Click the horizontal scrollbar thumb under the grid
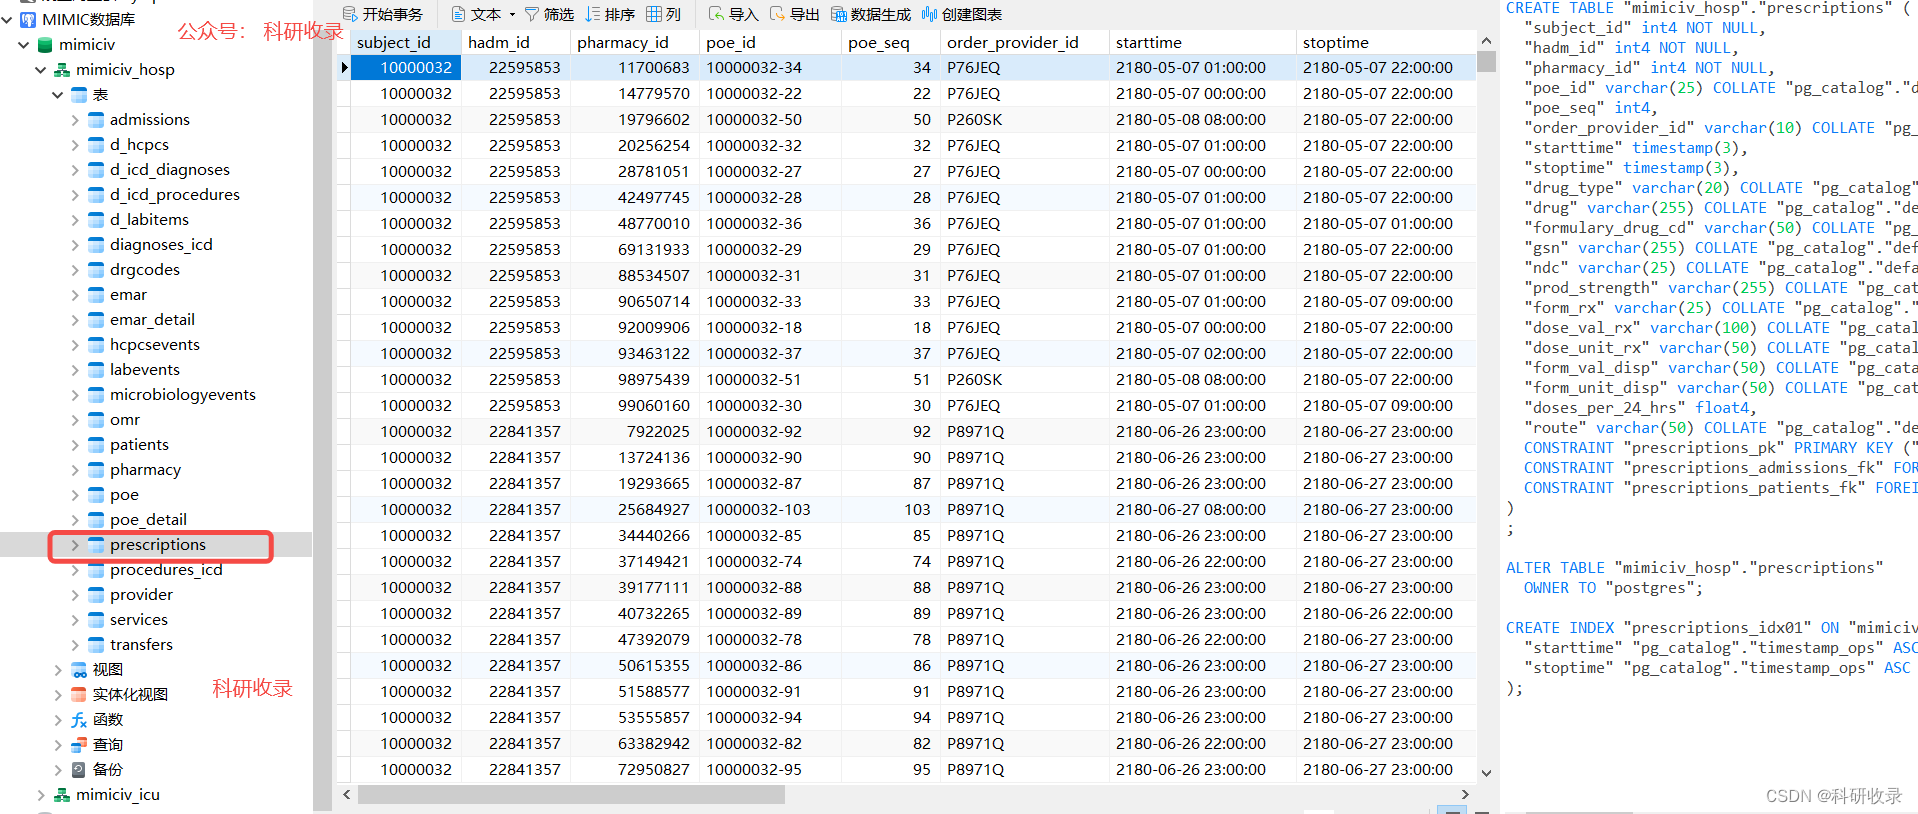The width and height of the screenshot is (1918, 814). click(x=571, y=795)
